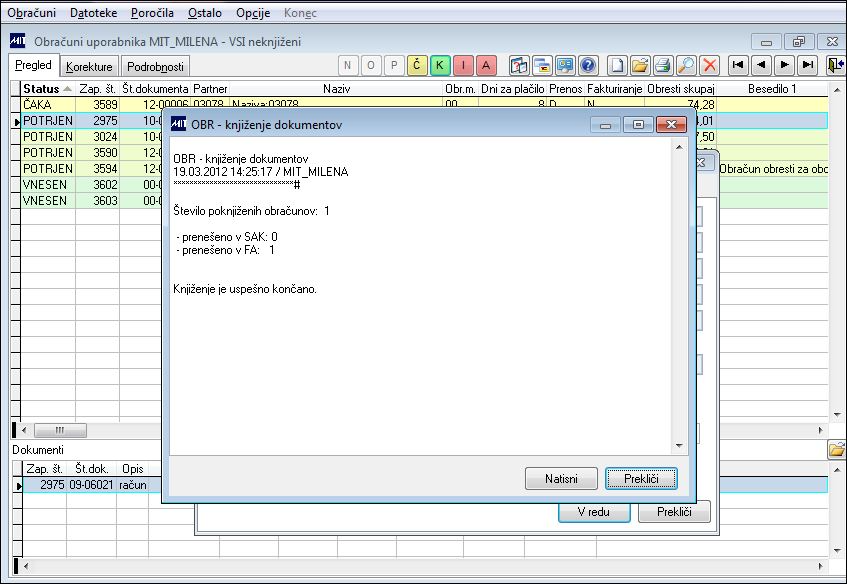Click the Obresti skupaj column header

(x=681, y=89)
